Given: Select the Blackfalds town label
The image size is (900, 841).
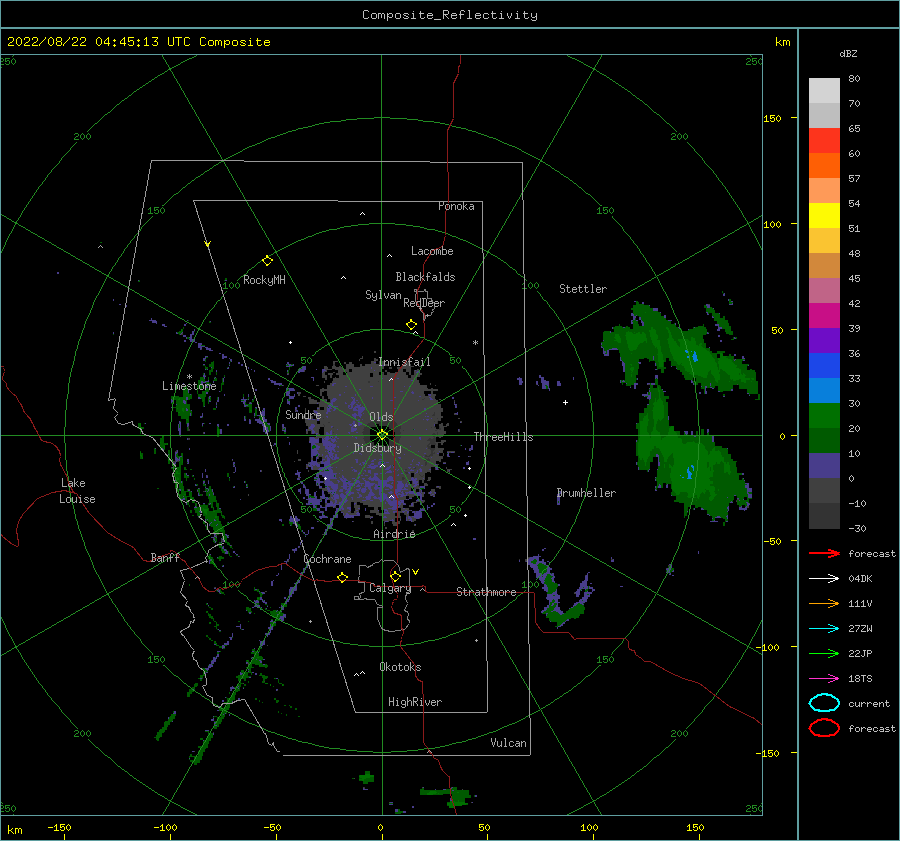Looking at the screenshot, I should point(425,277).
